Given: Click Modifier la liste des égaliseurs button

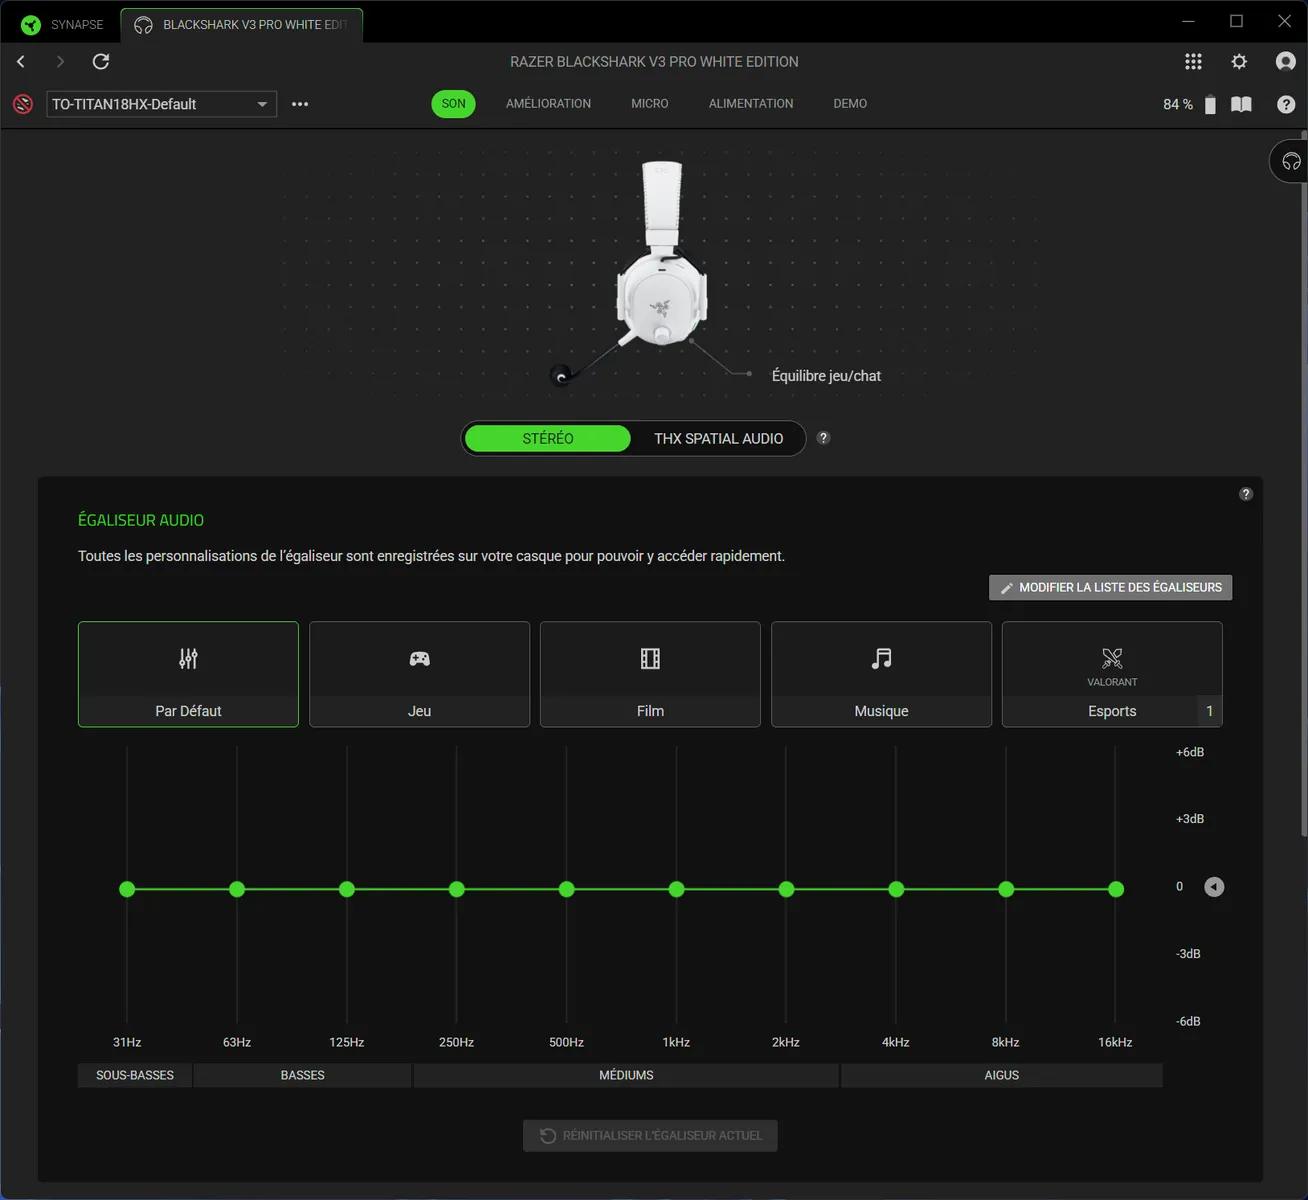Looking at the screenshot, I should pyautogui.click(x=1110, y=588).
